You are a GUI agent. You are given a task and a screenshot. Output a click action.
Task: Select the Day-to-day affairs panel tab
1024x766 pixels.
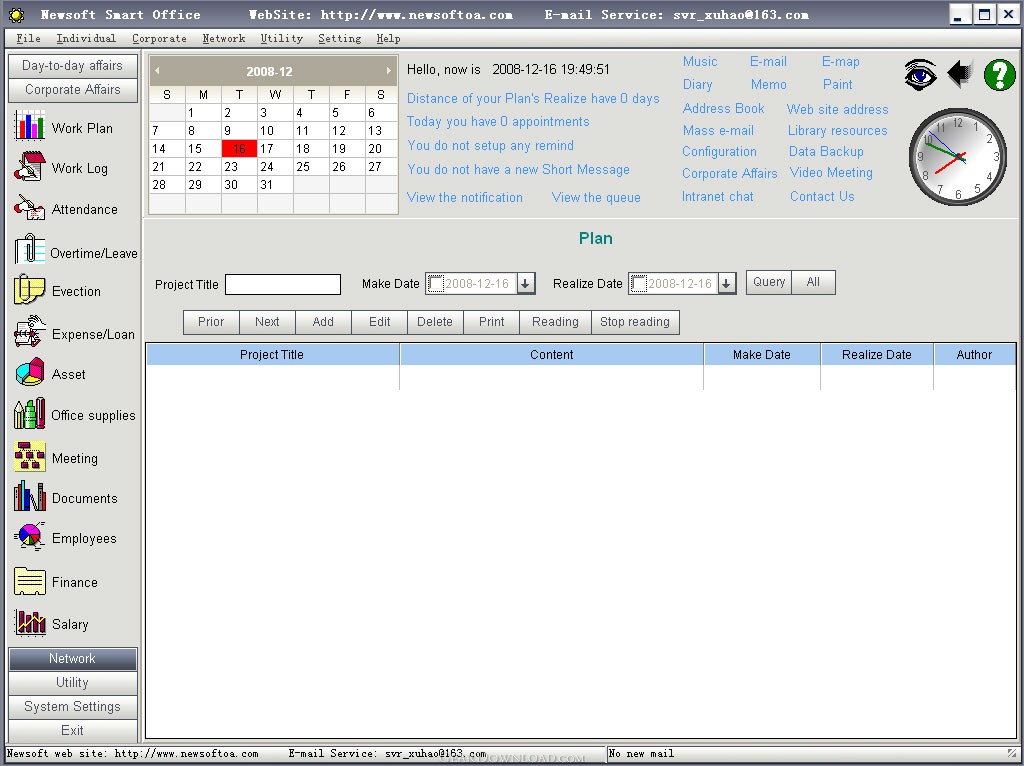pyautogui.click(x=72, y=65)
